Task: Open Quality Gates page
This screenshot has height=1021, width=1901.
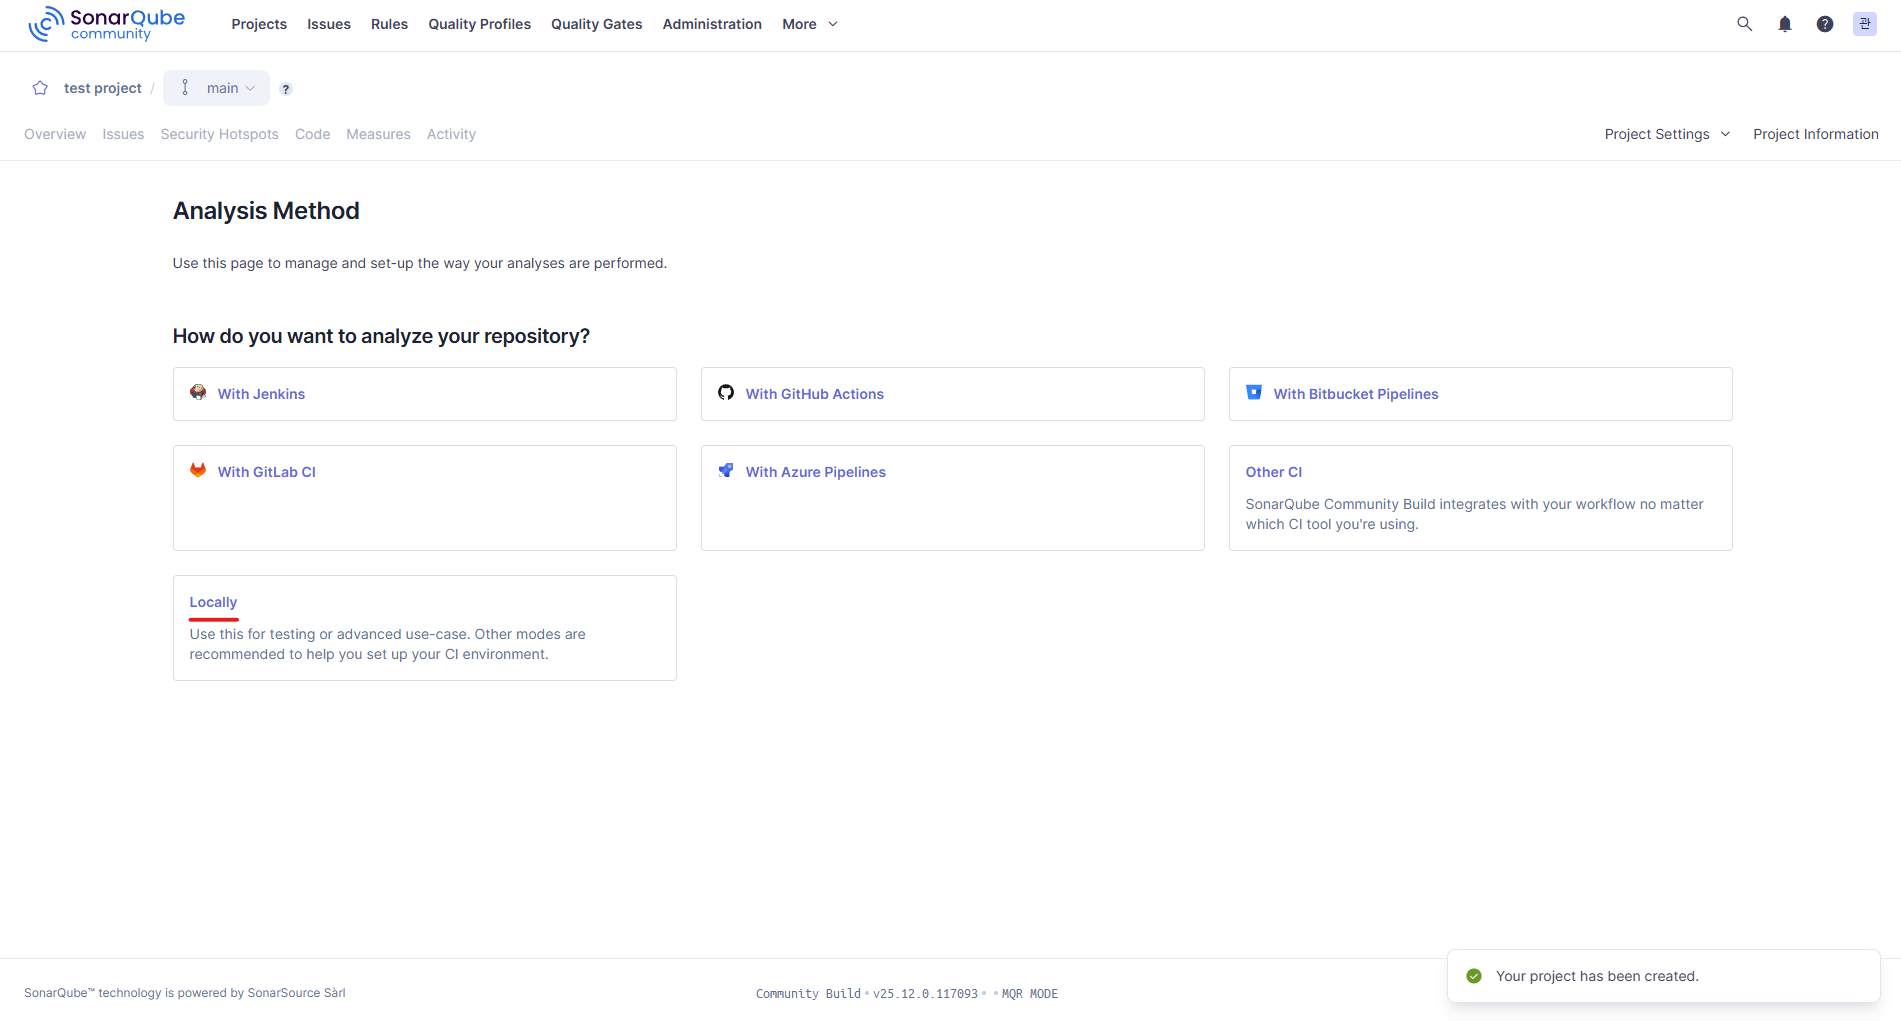Action: coord(596,24)
